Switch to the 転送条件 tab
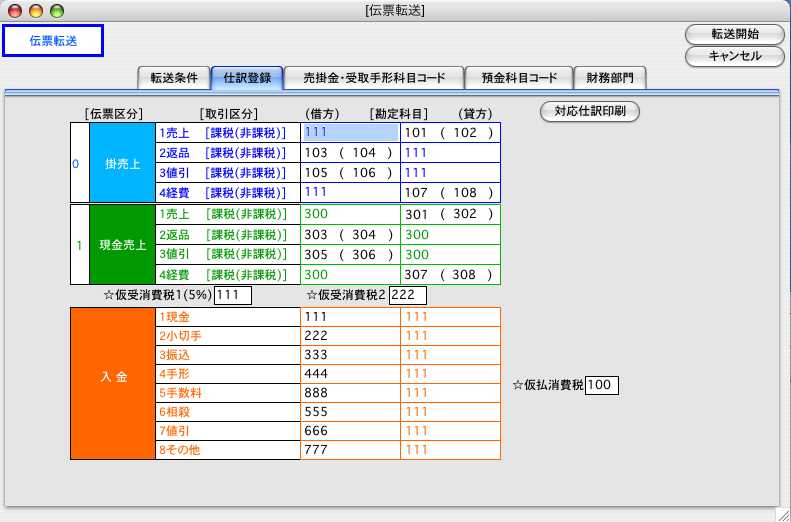This screenshot has width=791, height=522. click(173, 77)
